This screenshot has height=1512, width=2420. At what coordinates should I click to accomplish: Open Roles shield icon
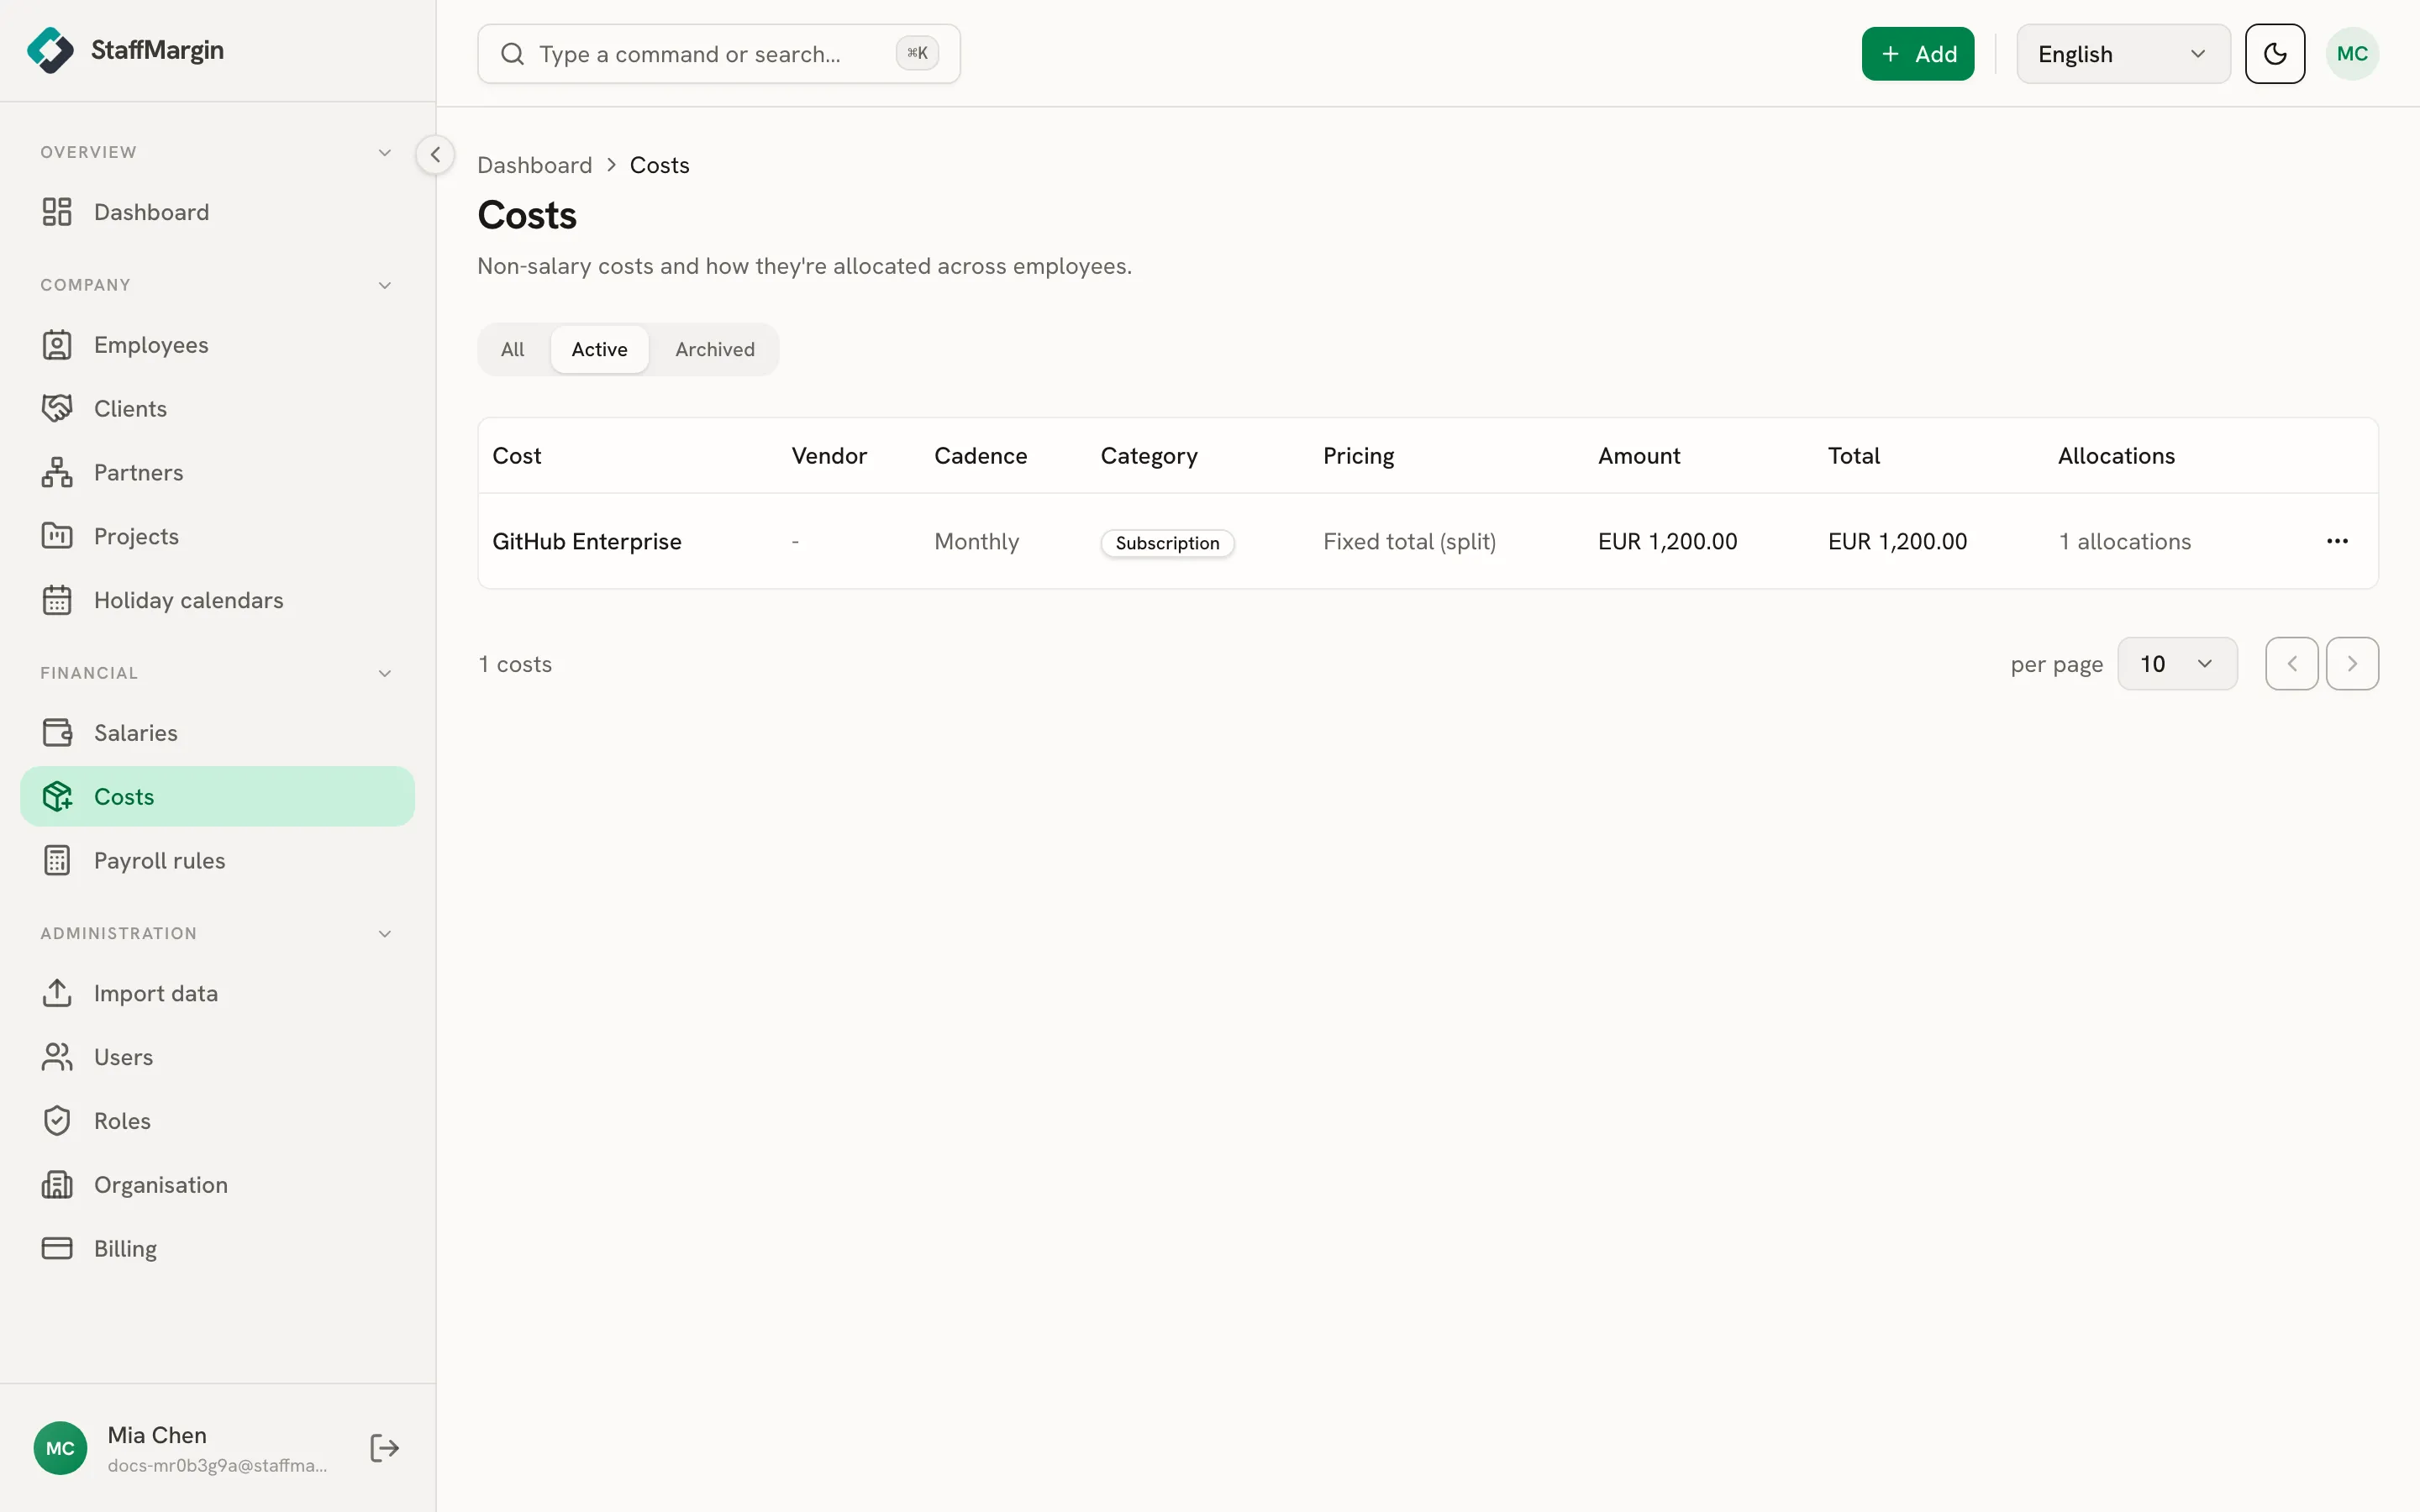pos(57,1121)
